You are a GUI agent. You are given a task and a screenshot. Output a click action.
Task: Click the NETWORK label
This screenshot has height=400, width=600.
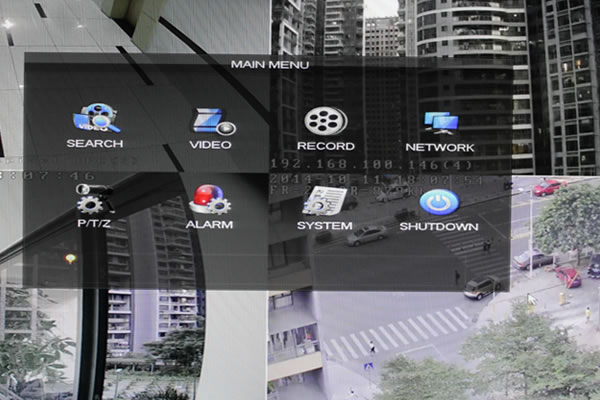[x=440, y=147]
